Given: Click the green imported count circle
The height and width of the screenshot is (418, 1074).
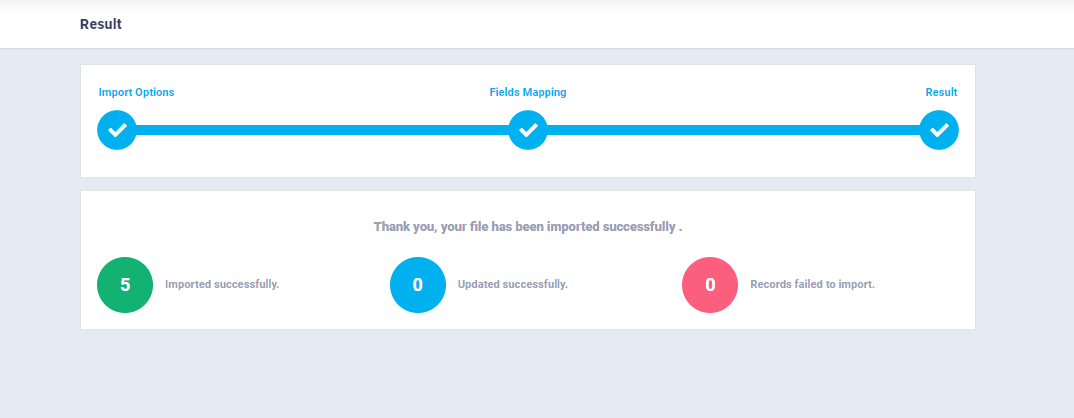Looking at the screenshot, I should tap(125, 285).
